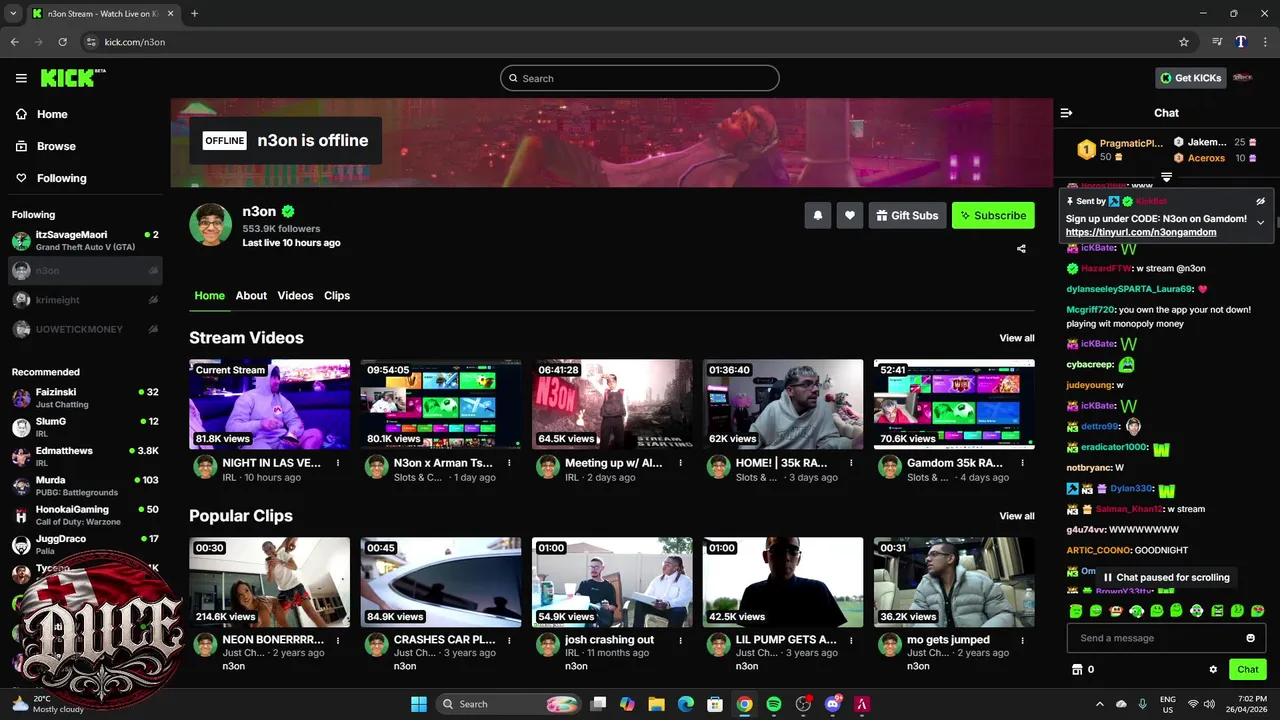Open Edmatthews recommended channel
The image size is (1280, 720).
(85, 456)
